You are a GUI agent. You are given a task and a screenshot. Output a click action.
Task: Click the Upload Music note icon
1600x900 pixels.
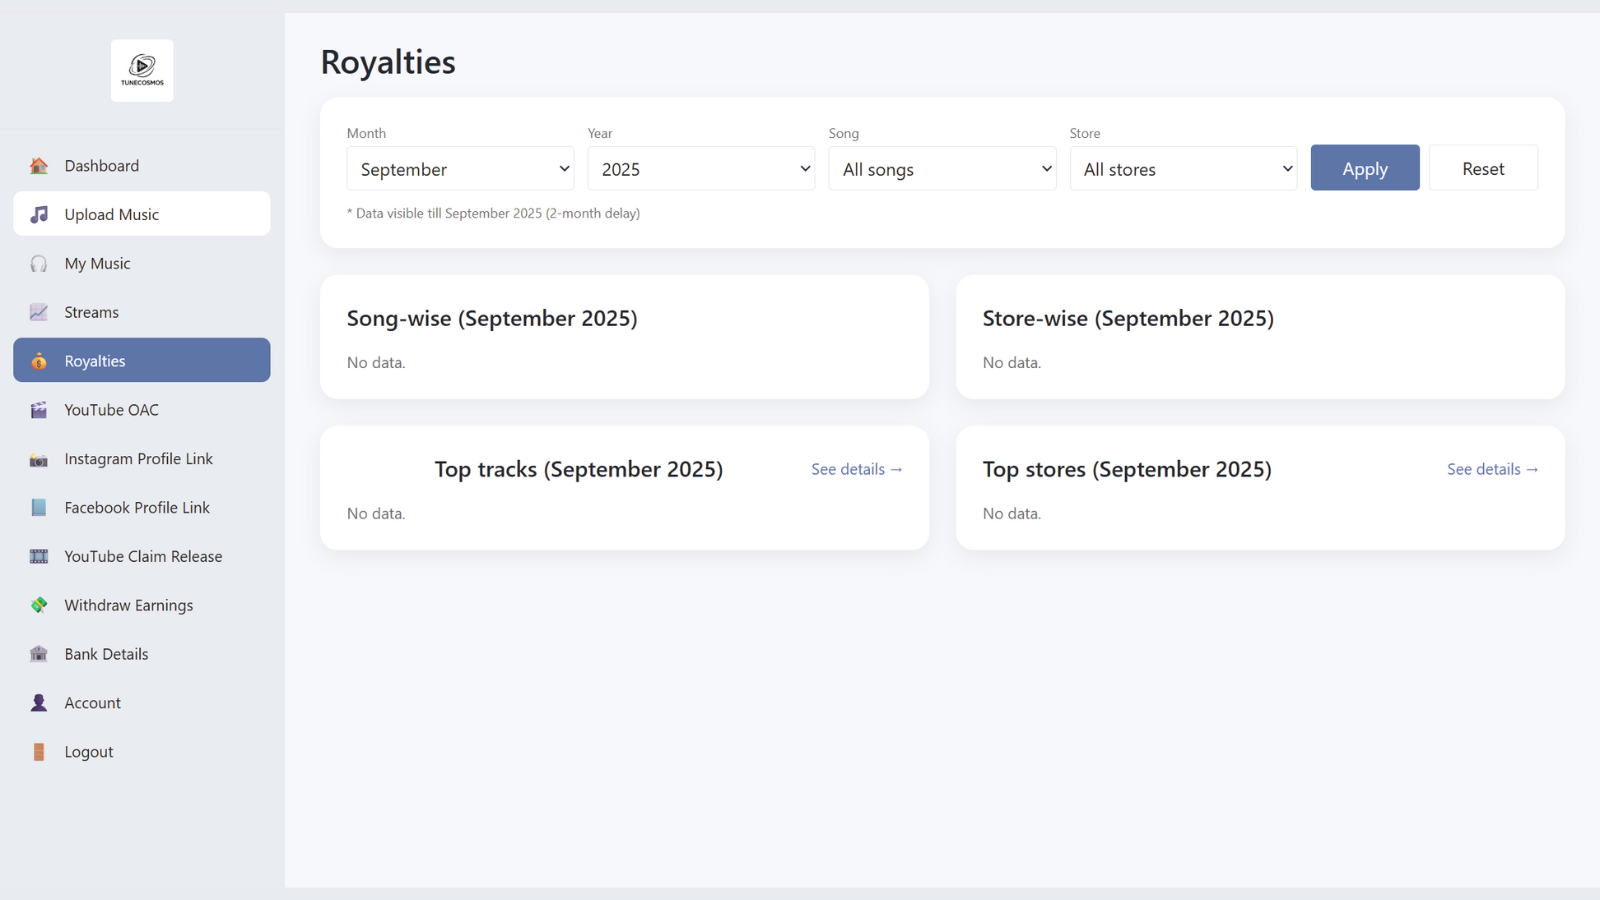pos(39,214)
